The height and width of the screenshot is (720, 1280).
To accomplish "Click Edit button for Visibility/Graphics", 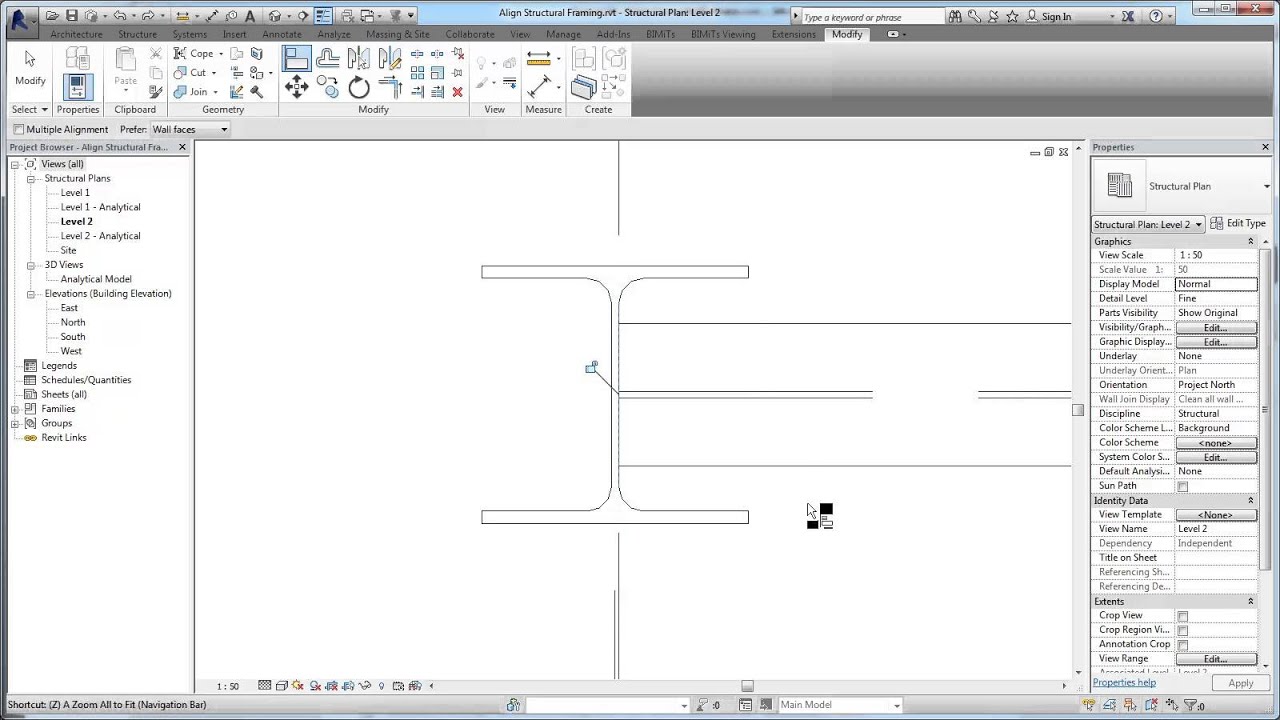I will 1216,328.
